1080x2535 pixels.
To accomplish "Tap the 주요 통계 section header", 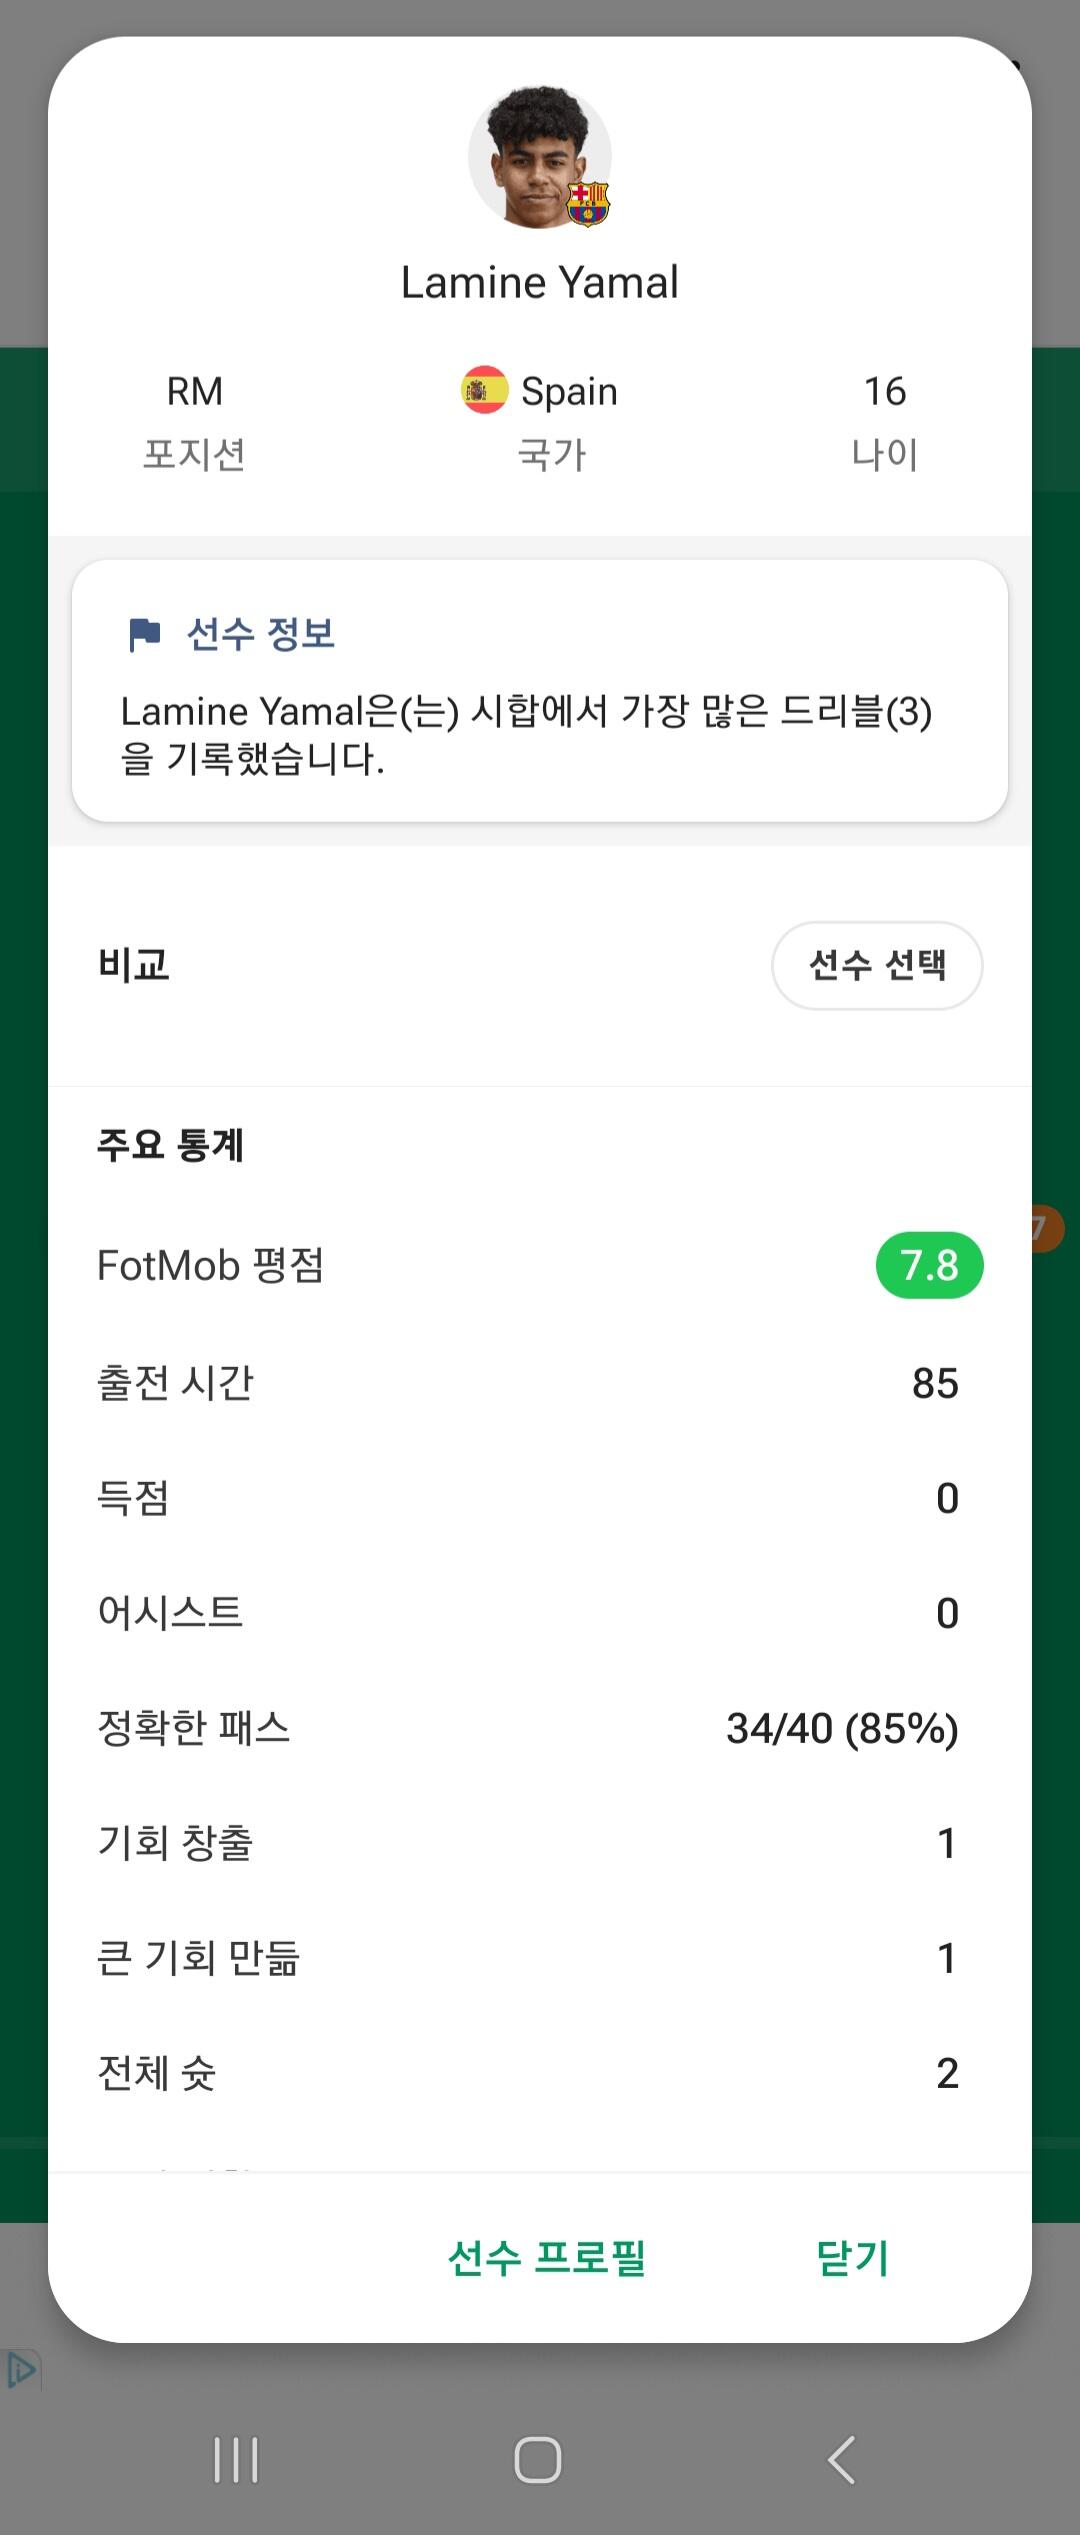I will click(171, 1145).
